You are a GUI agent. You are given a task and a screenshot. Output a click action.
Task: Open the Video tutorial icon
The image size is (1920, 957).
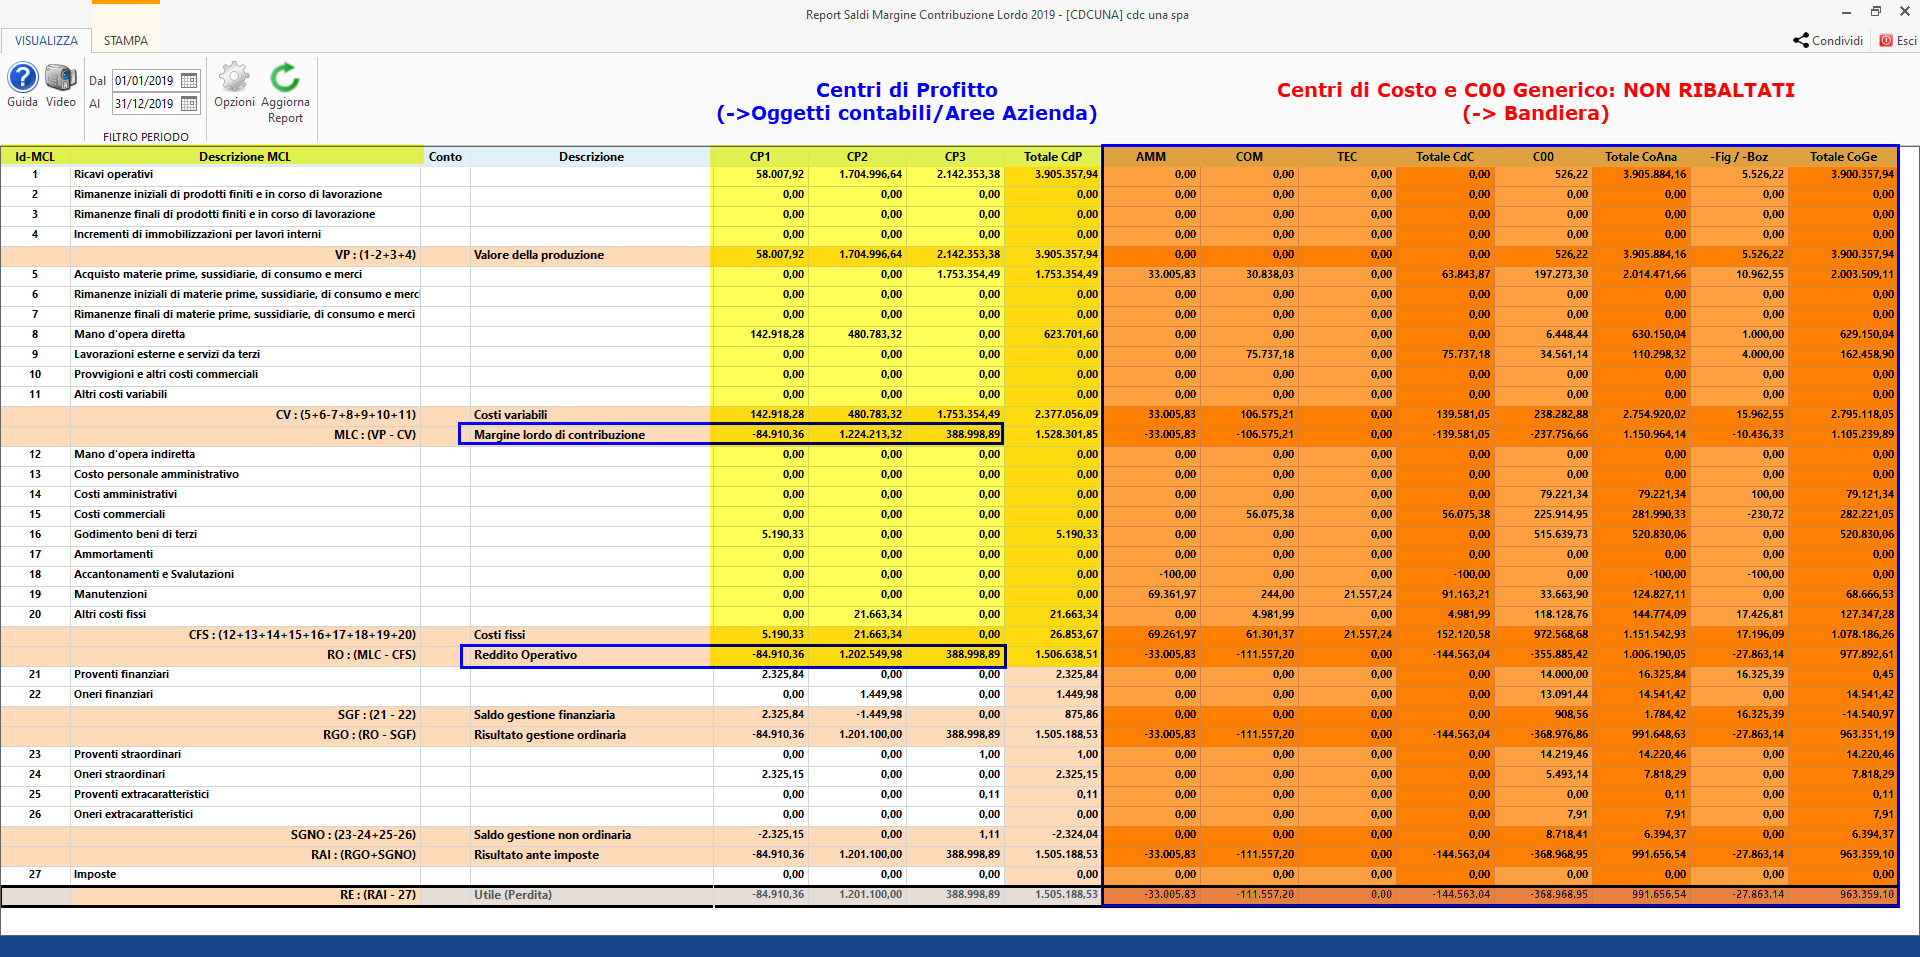point(61,78)
